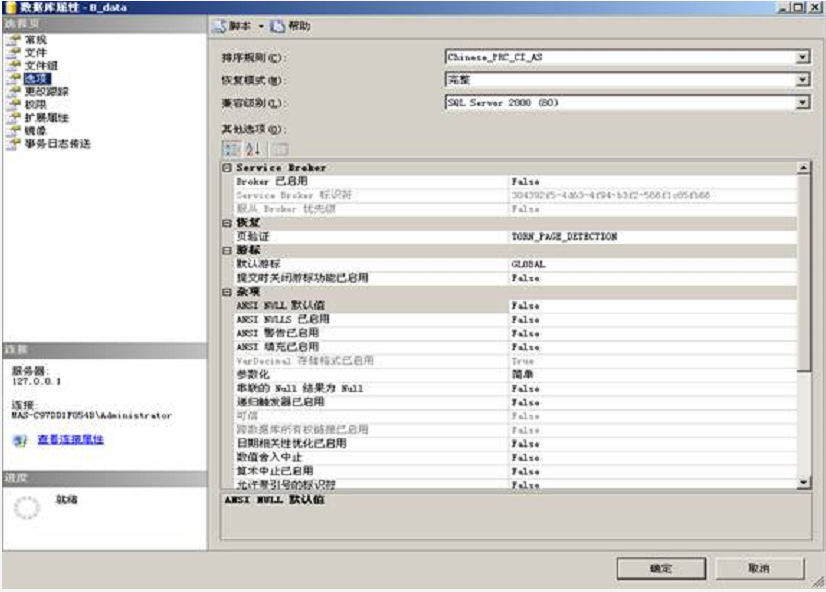
Task: Click the alphabetical sort icon
Action: (253, 149)
